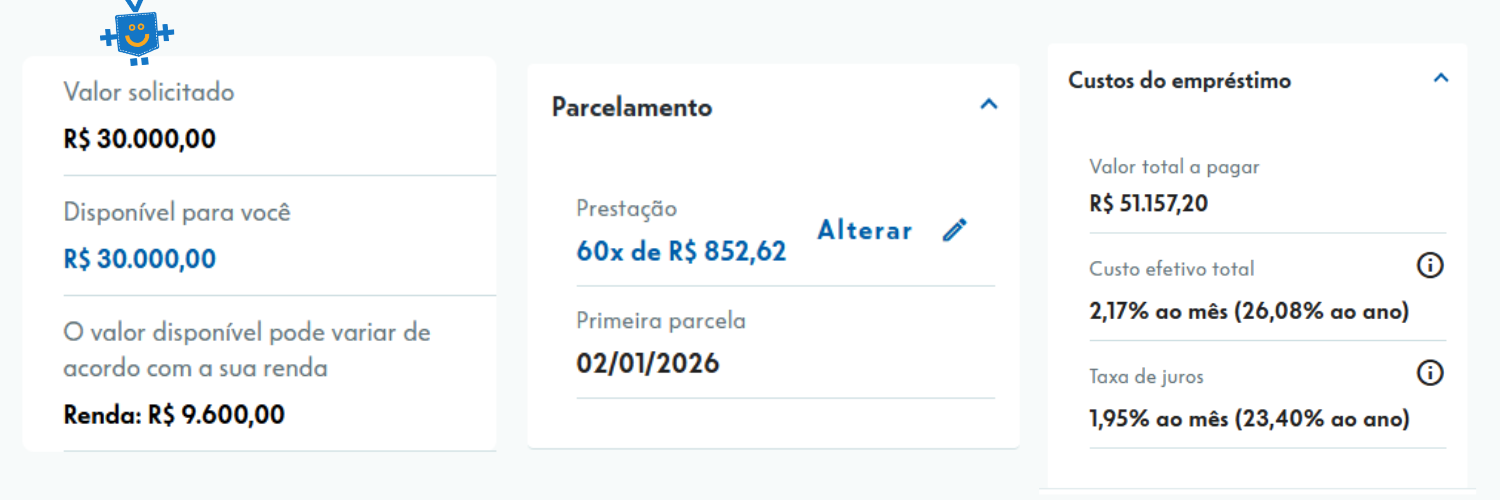Select the black R$ 30.000,00 requested amount
Image resolution: width=1500 pixels, height=500 pixels.
(x=140, y=139)
